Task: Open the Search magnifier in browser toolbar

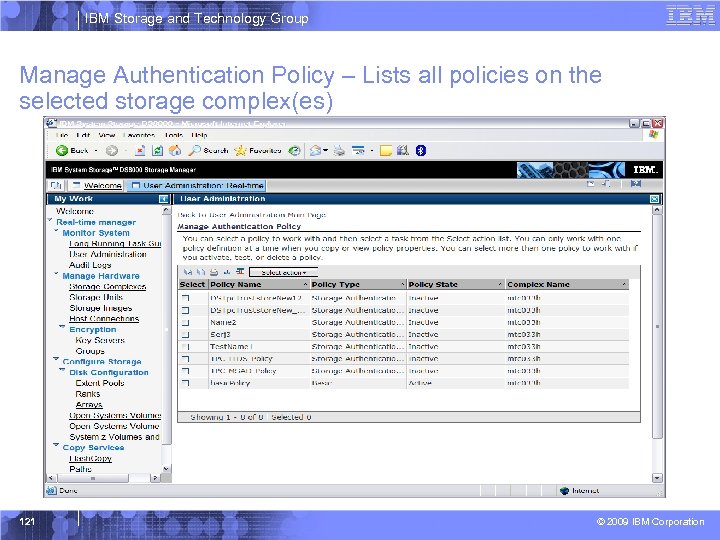Action: 195,151
